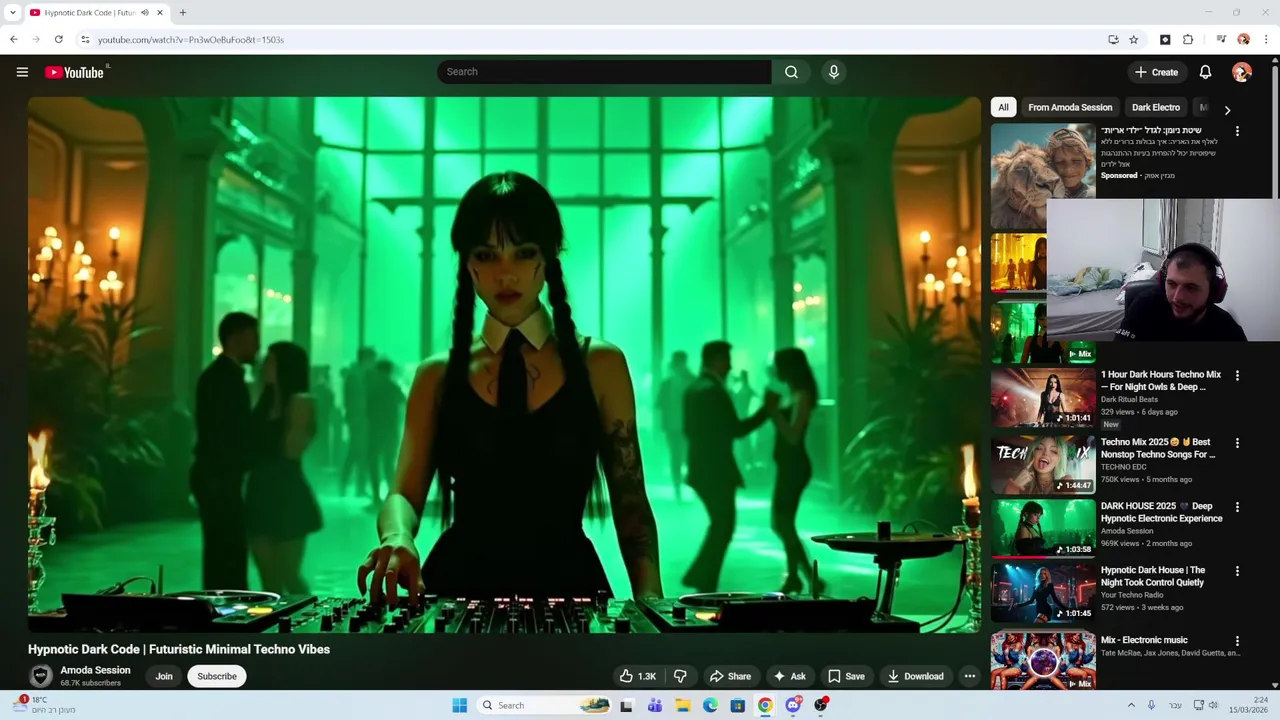Like the video with thumbs up
The image size is (1280, 720).
(x=637, y=676)
